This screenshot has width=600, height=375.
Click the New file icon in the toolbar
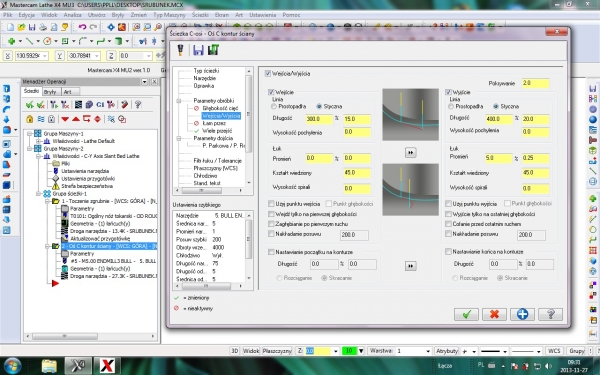[10, 27]
